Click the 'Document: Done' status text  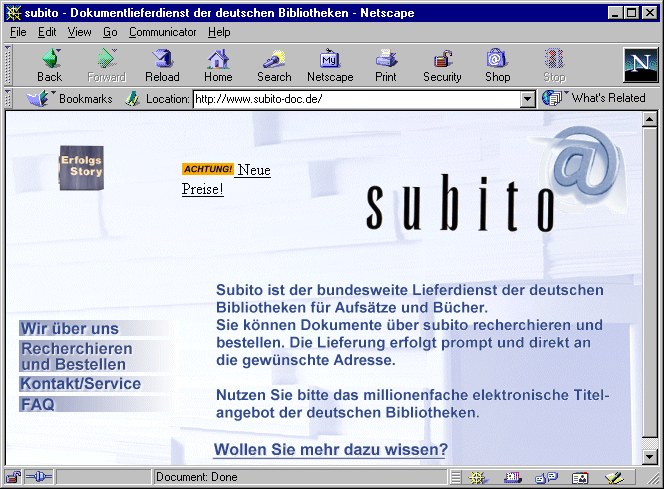click(196, 477)
